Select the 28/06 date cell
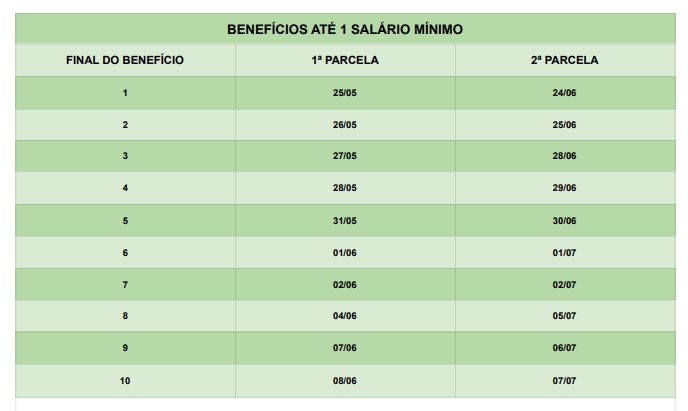 click(x=565, y=156)
